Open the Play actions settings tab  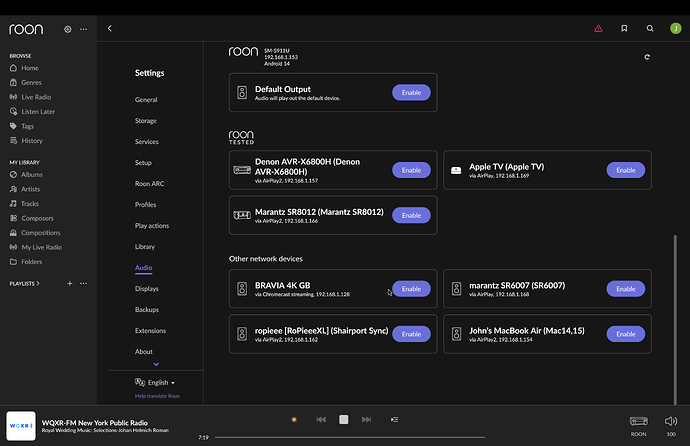pos(152,226)
